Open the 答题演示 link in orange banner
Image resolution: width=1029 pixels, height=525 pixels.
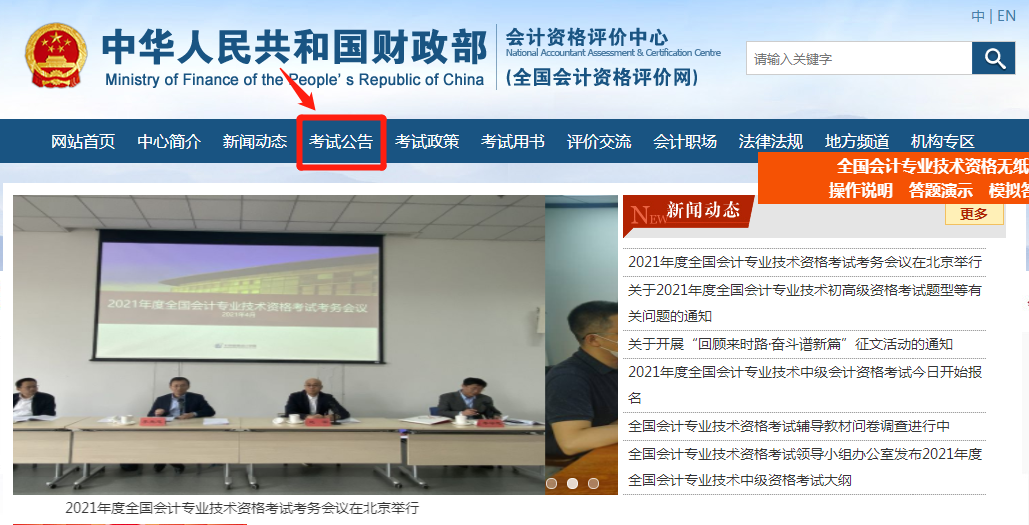click(x=940, y=190)
